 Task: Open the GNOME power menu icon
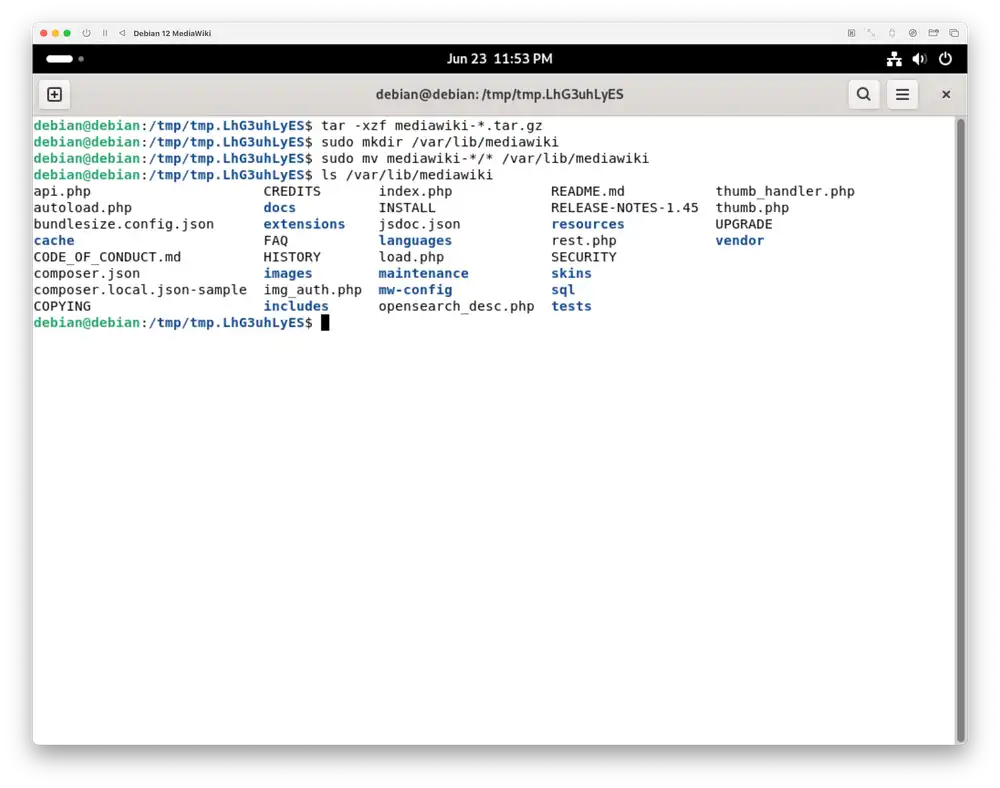tap(945, 59)
